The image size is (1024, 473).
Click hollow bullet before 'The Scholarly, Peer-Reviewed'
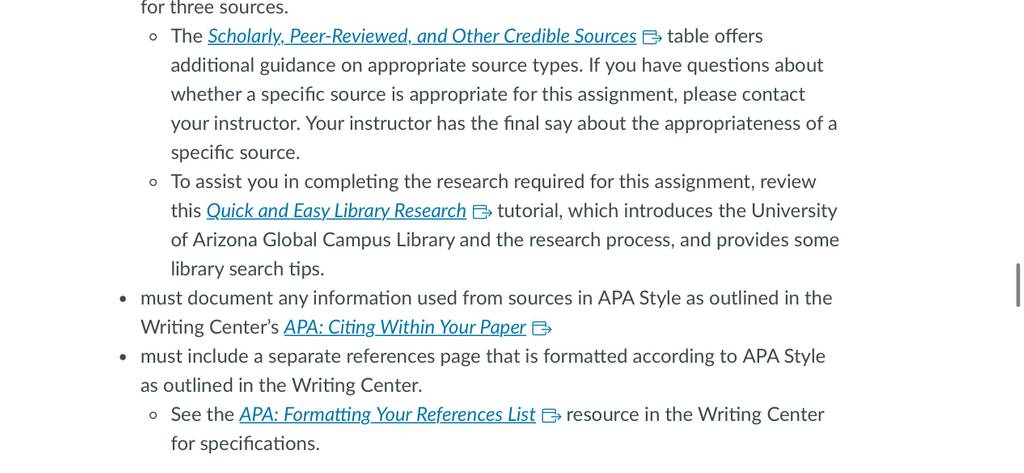(x=153, y=37)
